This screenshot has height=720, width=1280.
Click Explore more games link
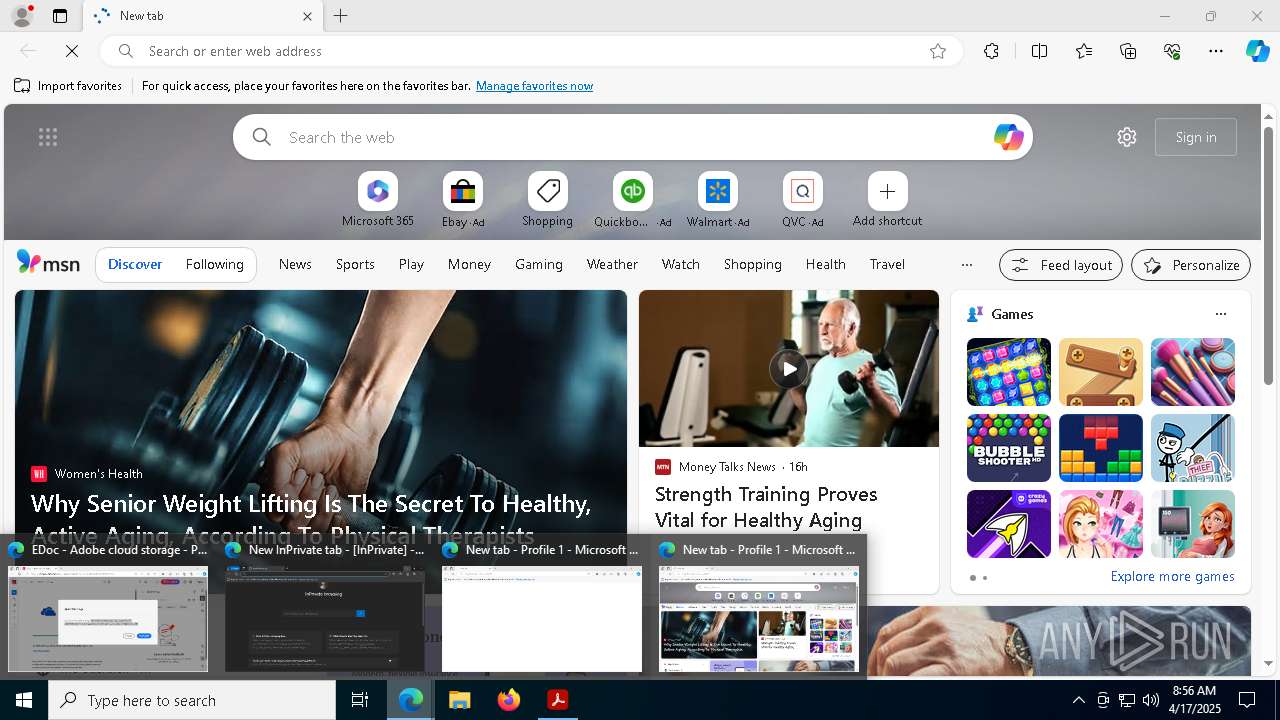(x=1172, y=576)
